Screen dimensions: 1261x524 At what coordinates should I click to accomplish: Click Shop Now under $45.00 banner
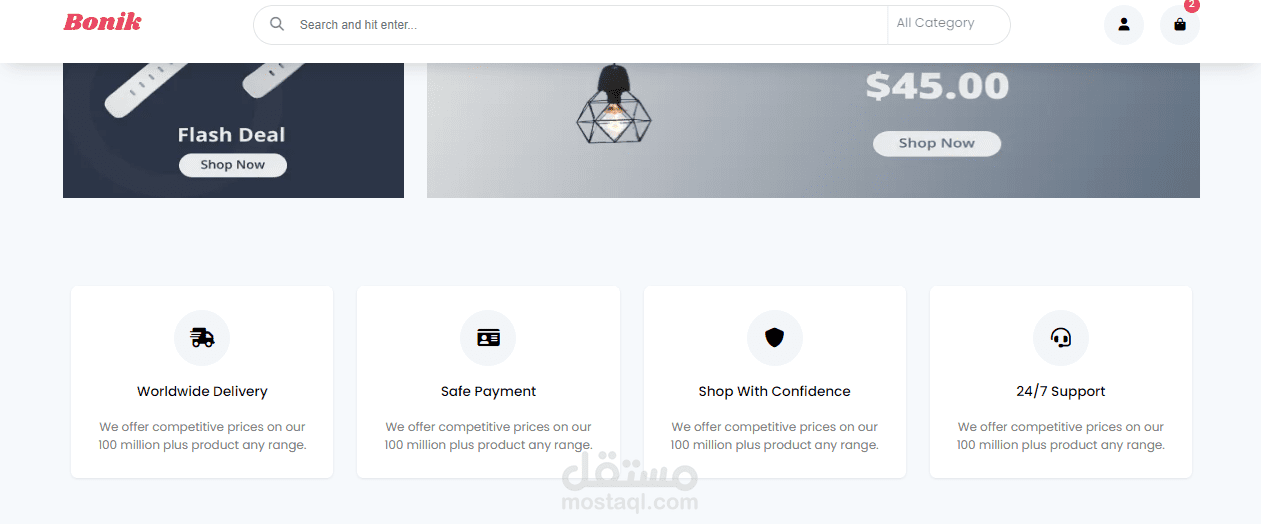[x=937, y=143]
